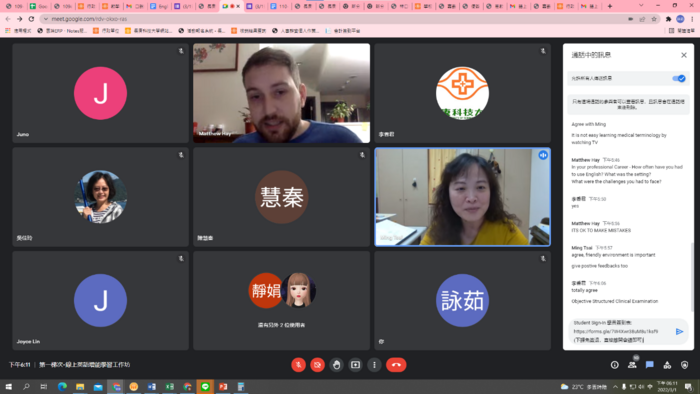Toggle allow everyone to send messages switch
The width and height of the screenshot is (700, 394).
(x=679, y=78)
